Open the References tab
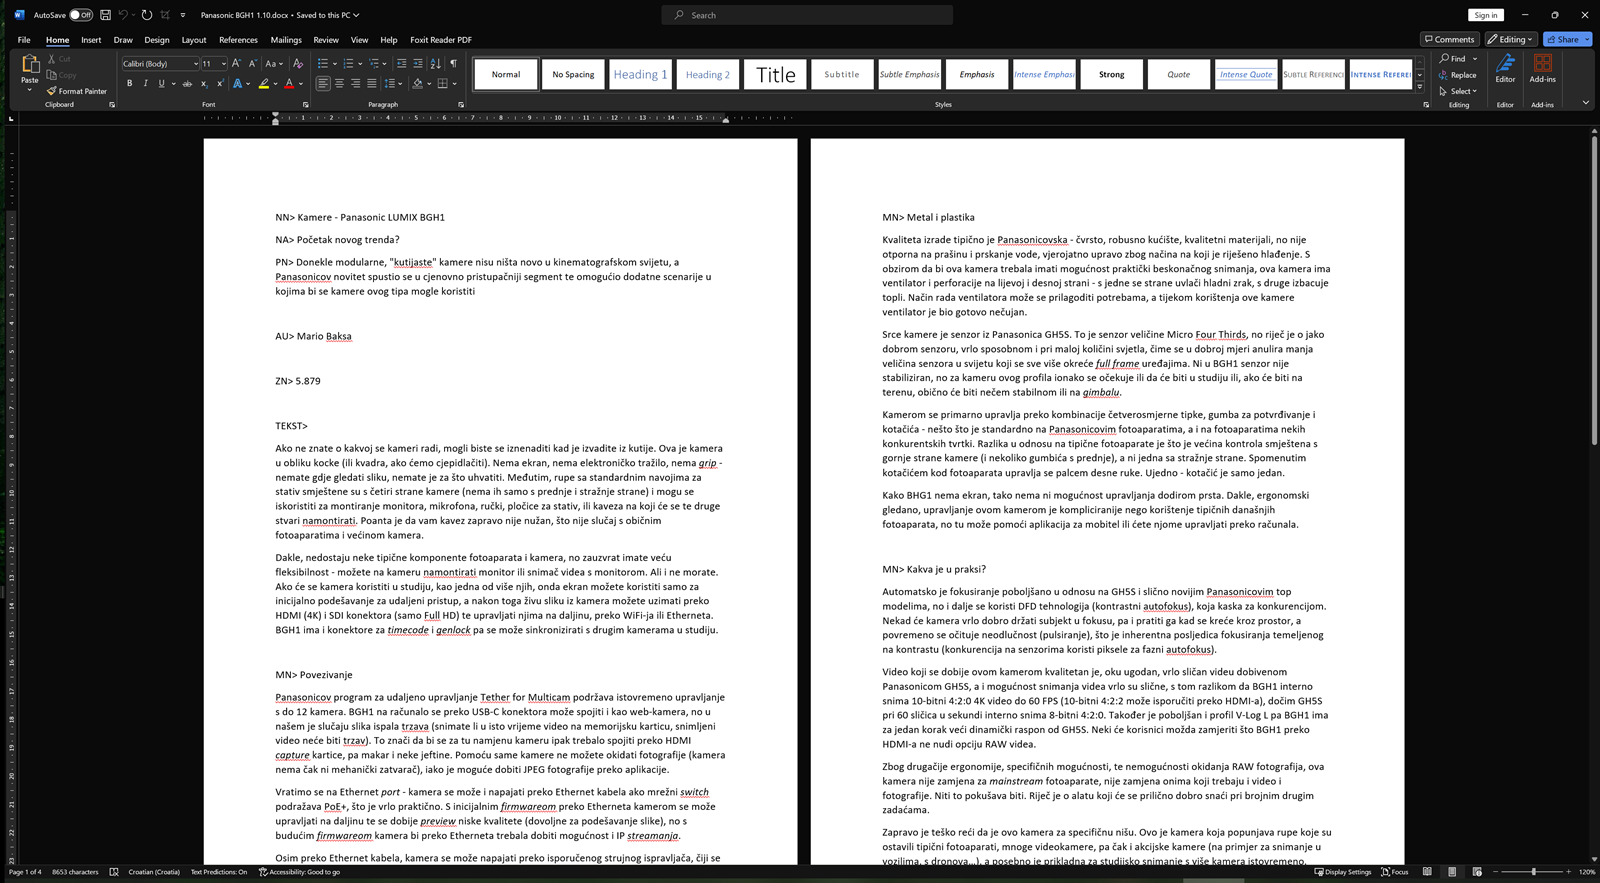 (238, 40)
